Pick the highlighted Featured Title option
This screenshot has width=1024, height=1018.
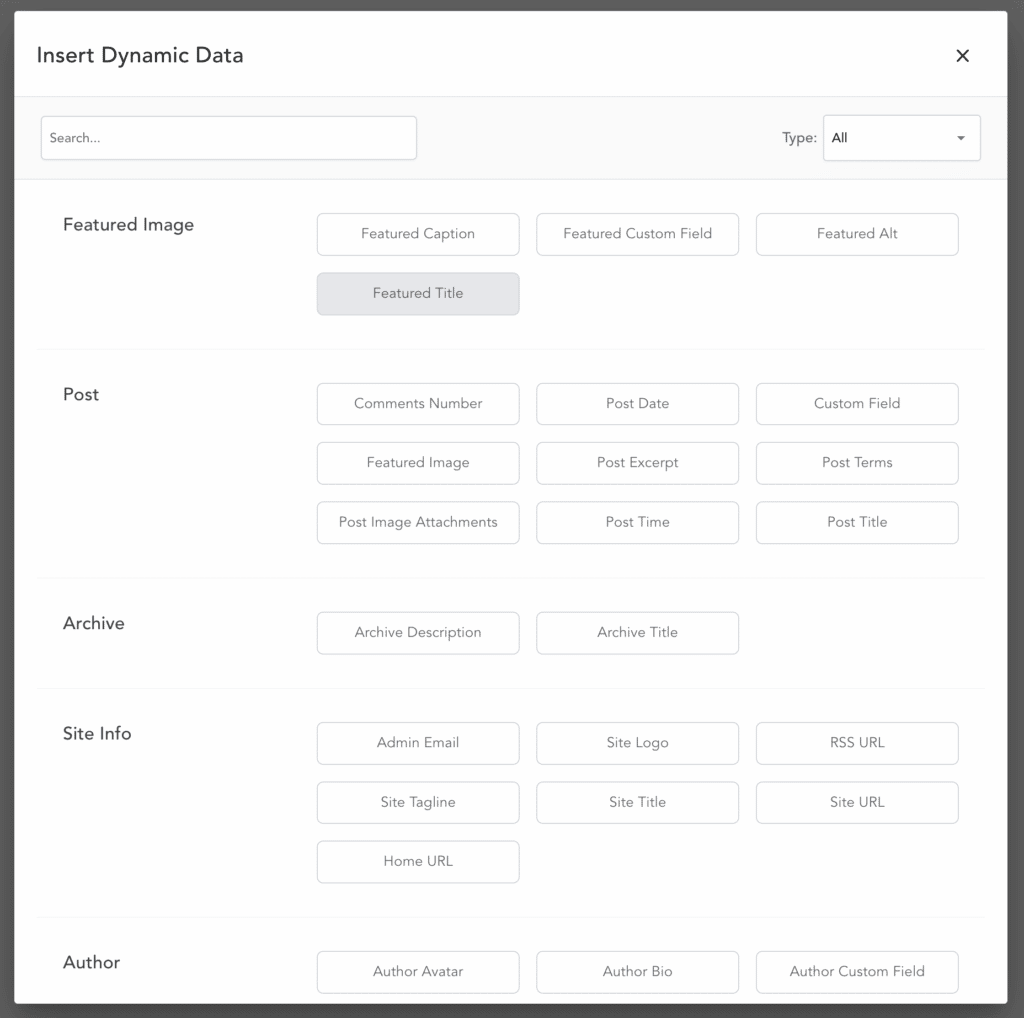(418, 293)
